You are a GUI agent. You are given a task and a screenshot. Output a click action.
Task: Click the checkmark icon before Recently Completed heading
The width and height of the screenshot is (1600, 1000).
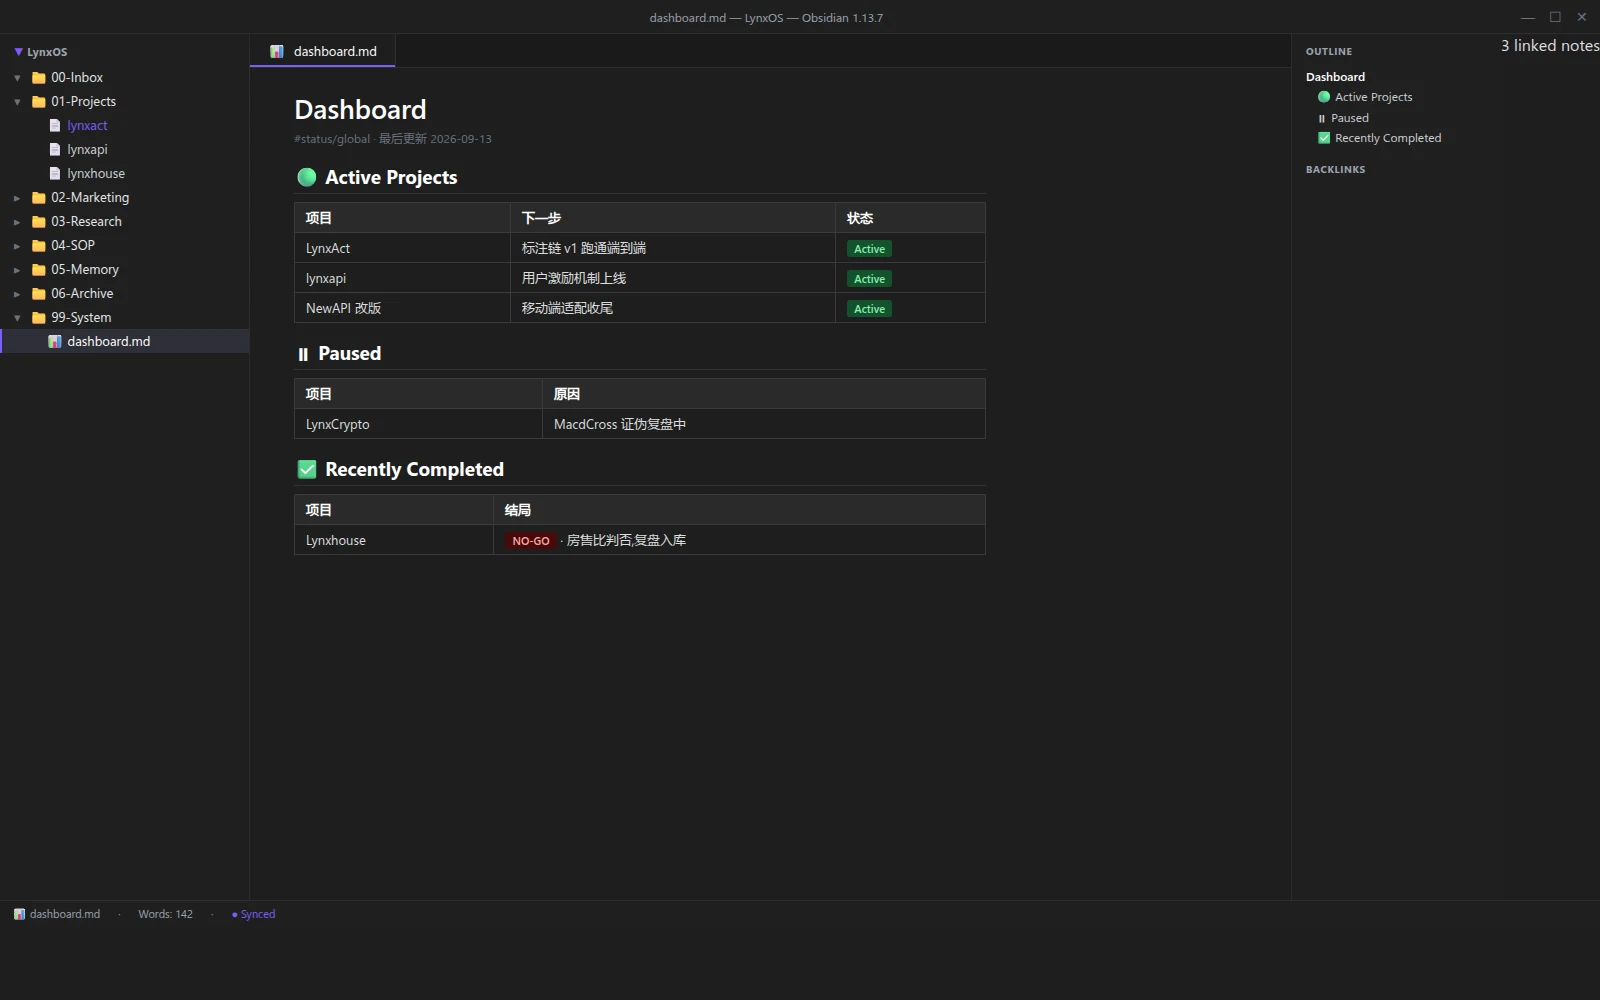[307, 470]
